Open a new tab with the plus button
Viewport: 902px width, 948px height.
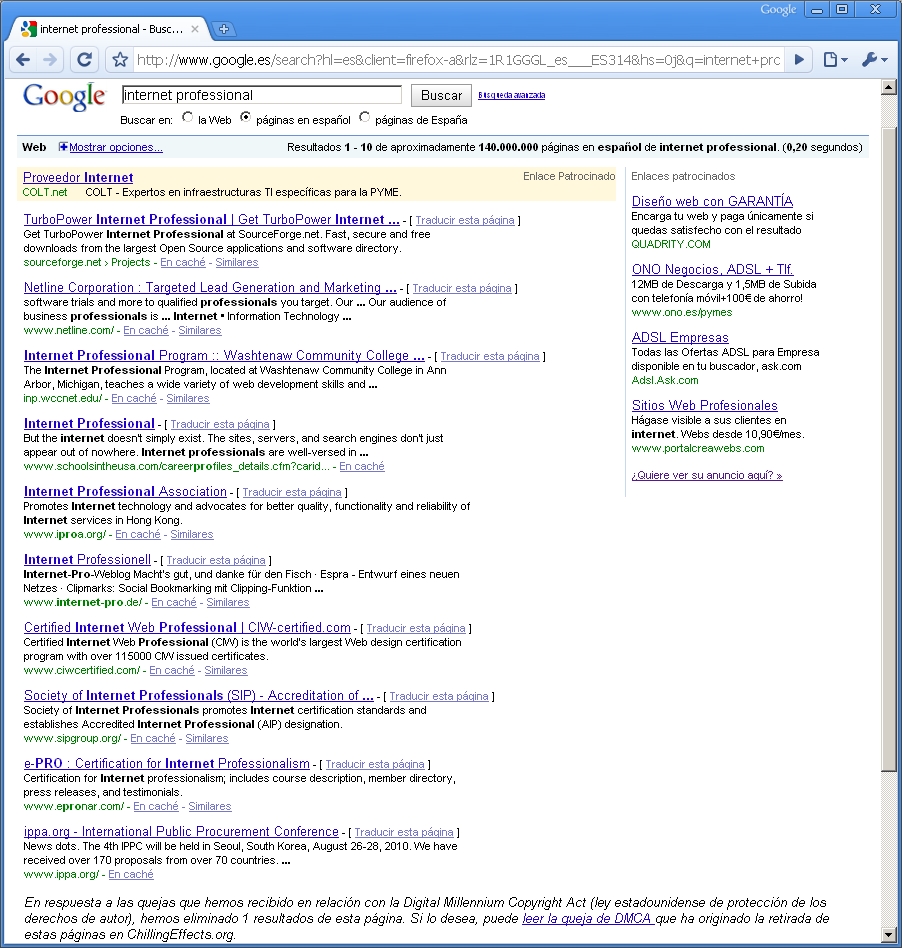(x=224, y=29)
